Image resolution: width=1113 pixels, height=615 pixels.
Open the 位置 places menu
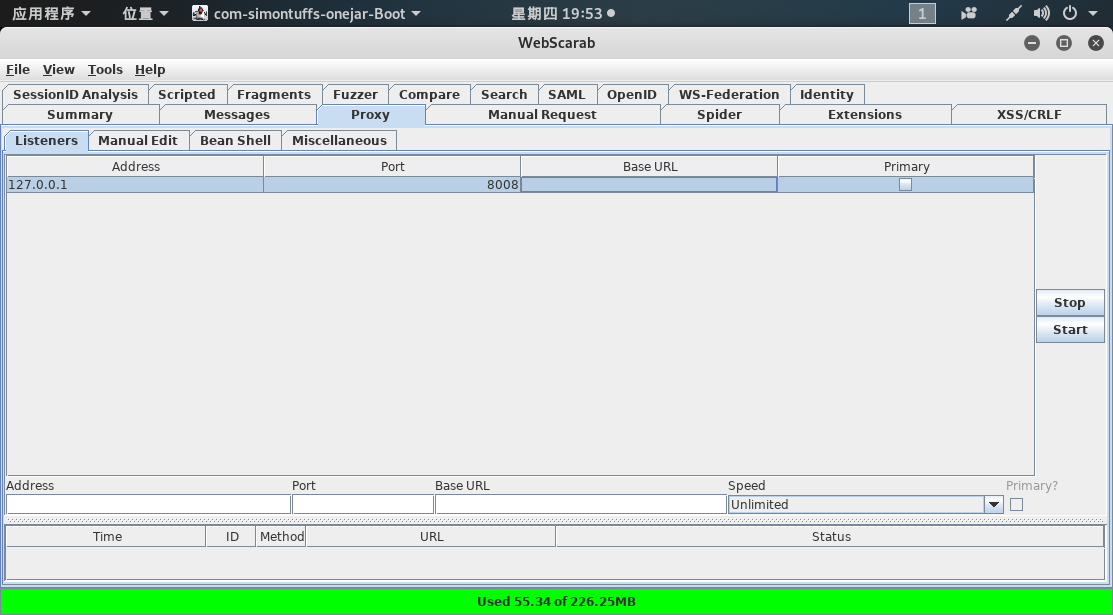point(145,13)
